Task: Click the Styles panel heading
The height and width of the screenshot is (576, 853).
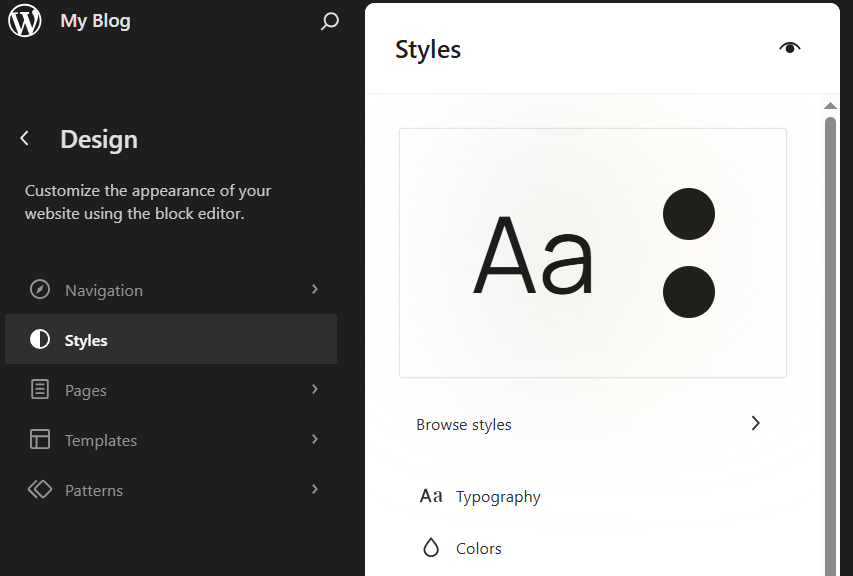Action: 428,49
